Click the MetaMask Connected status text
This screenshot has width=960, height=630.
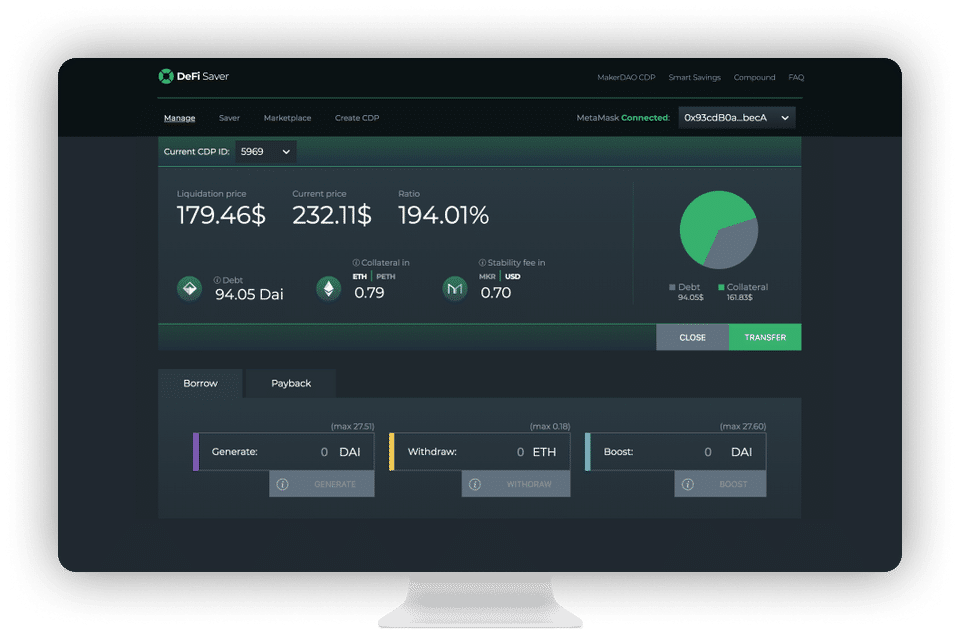point(623,118)
